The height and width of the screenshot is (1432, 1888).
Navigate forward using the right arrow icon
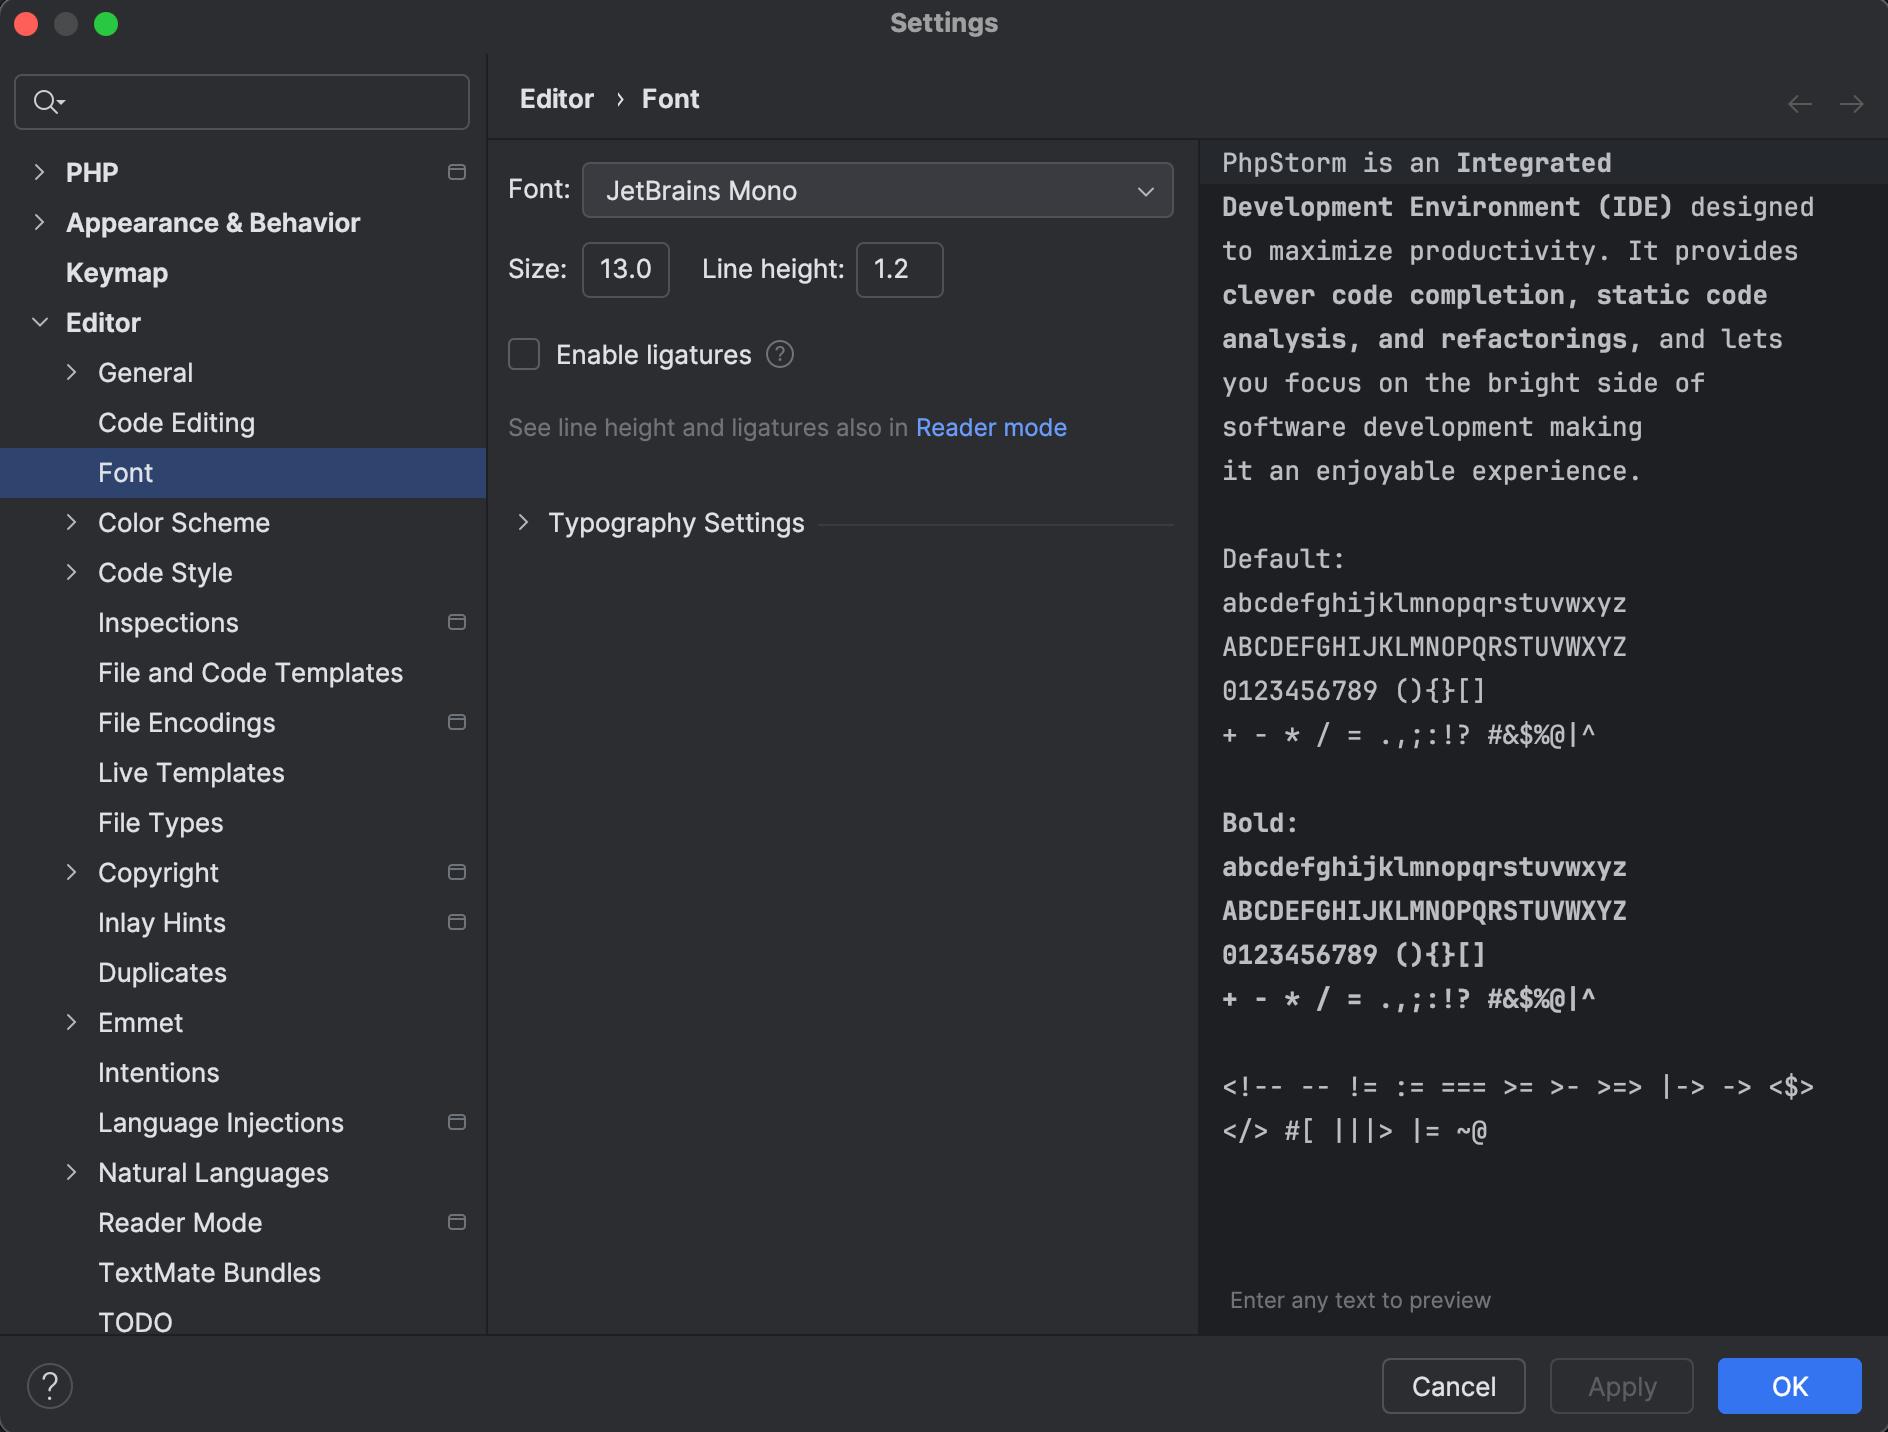pos(1851,103)
